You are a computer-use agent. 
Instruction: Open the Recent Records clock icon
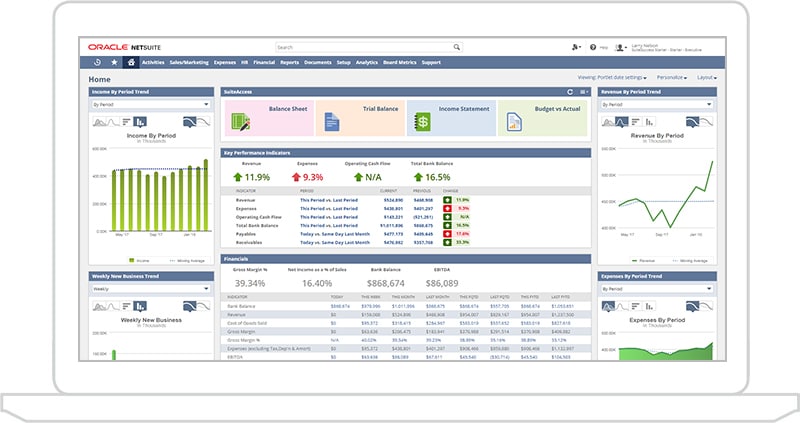click(x=97, y=62)
